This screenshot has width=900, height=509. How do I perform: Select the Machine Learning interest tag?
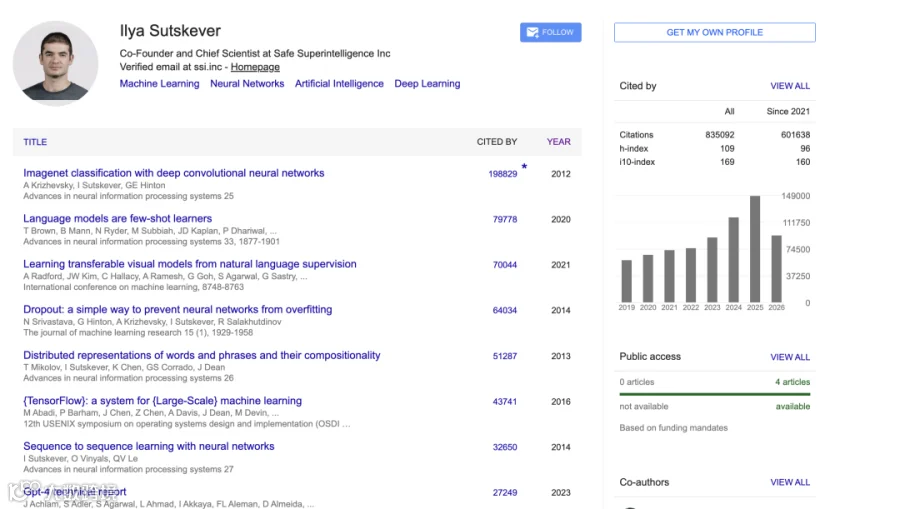[160, 84]
